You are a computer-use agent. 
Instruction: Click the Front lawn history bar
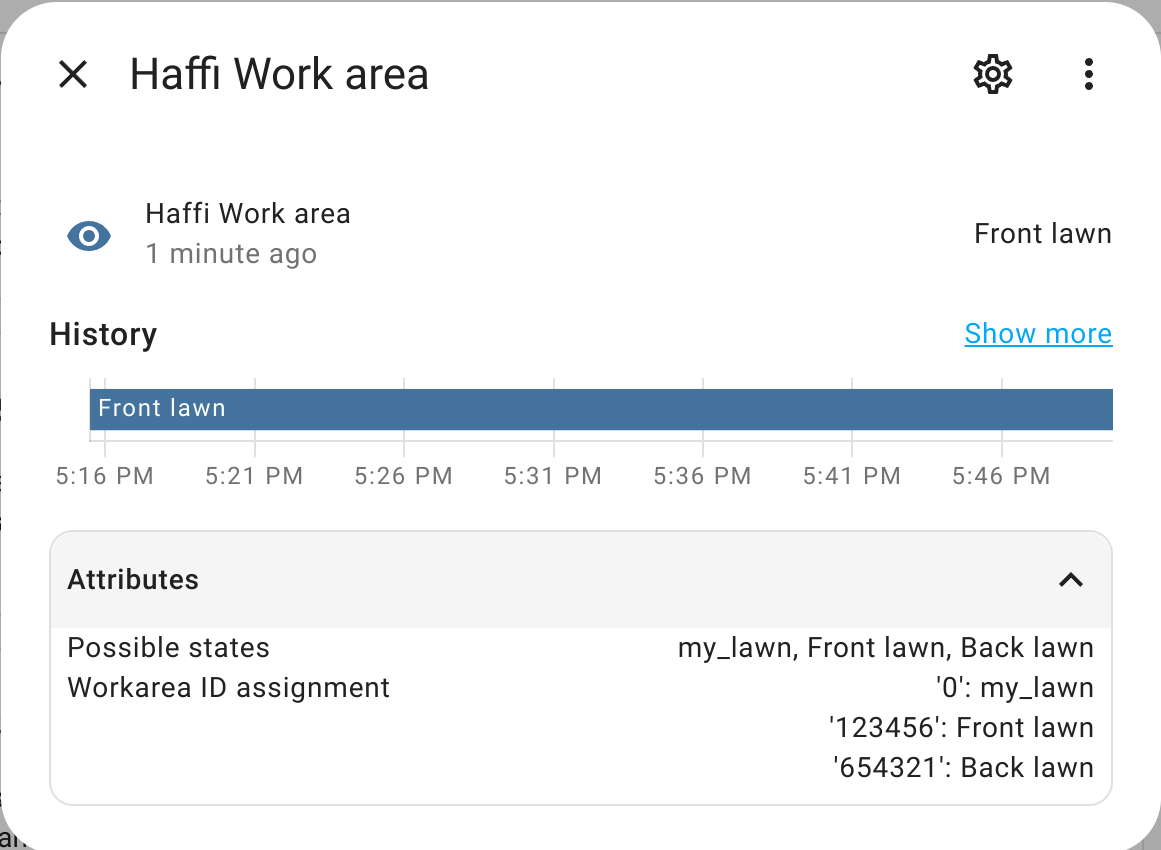click(x=600, y=409)
